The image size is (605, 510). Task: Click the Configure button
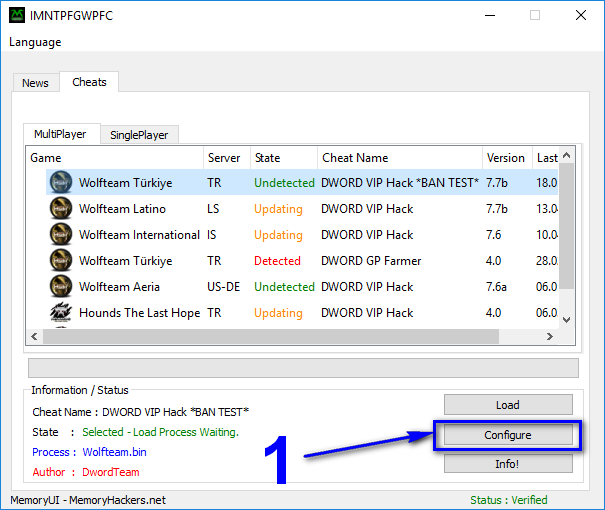click(x=508, y=435)
